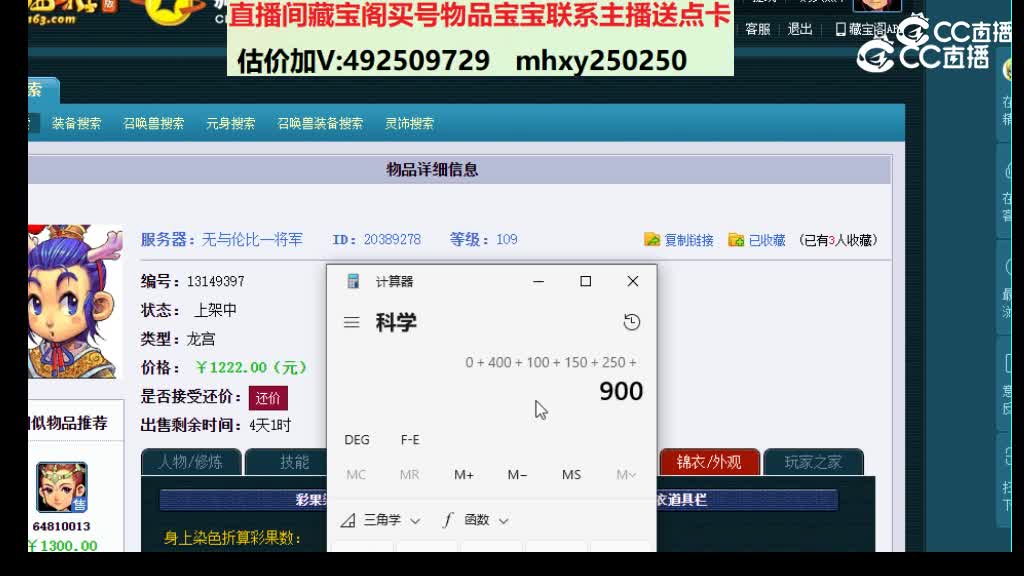Click the 已收藏 favorite icon
The height and width of the screenshot is (576, 1024).
[x=737, y=239]
